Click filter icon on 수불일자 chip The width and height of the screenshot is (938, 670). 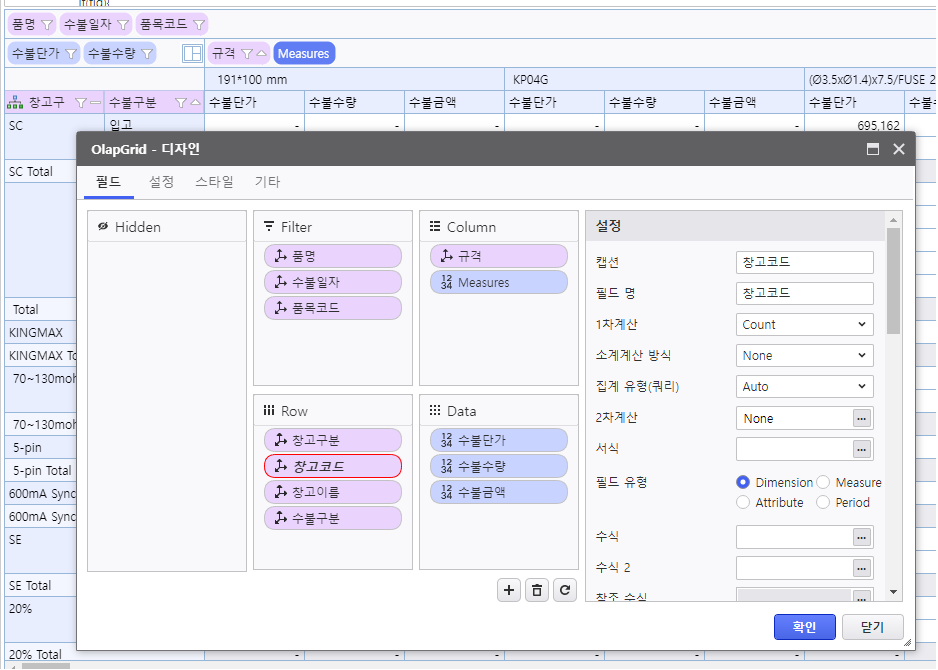tap(123, 25)
